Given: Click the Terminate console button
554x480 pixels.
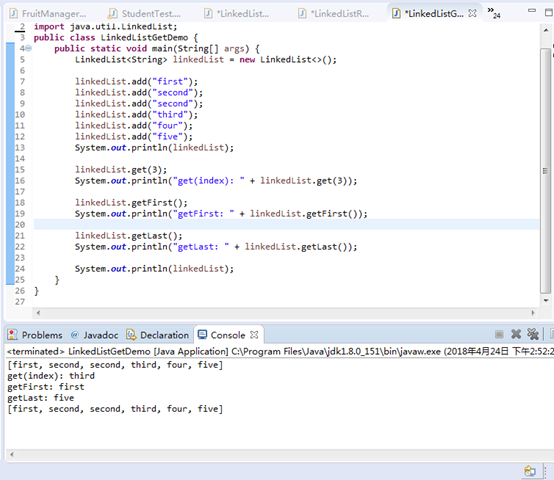Looking at the screenshot, I should (499, 334).
